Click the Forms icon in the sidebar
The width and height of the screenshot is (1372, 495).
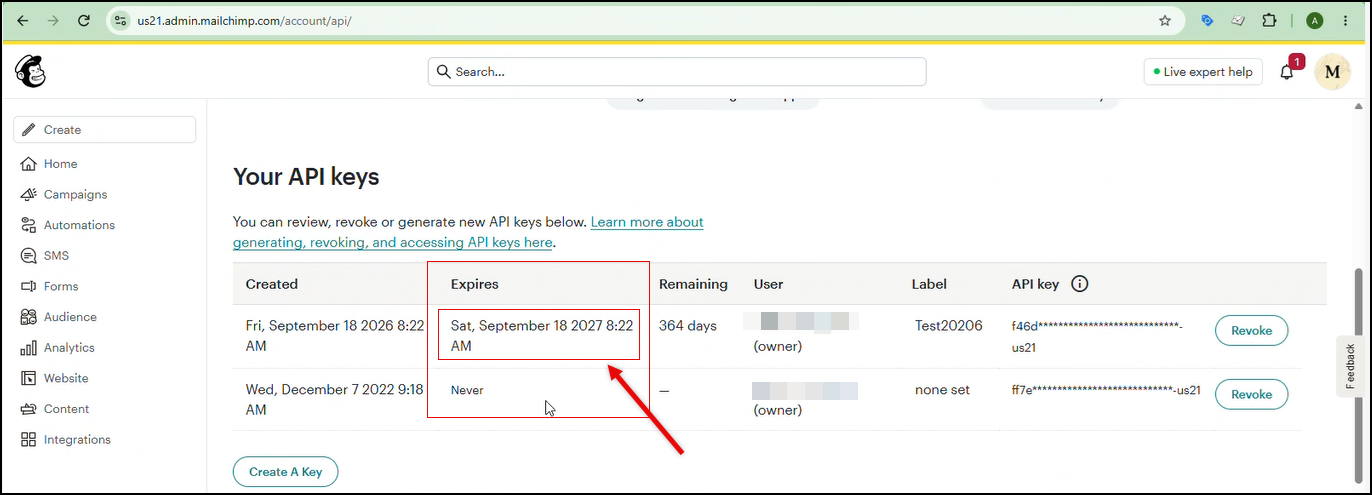coord(28,287)
